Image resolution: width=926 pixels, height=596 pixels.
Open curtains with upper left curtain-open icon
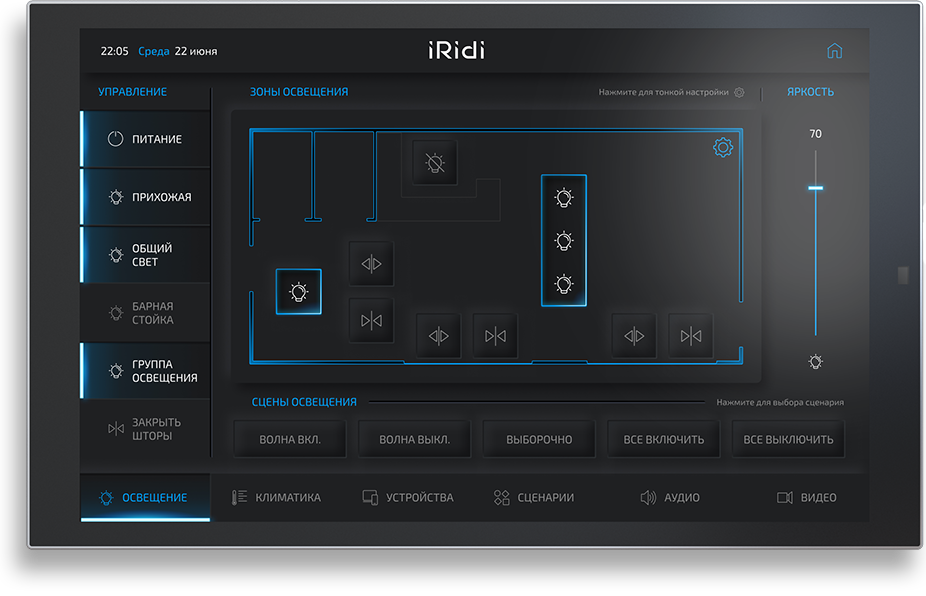[371, 263]
